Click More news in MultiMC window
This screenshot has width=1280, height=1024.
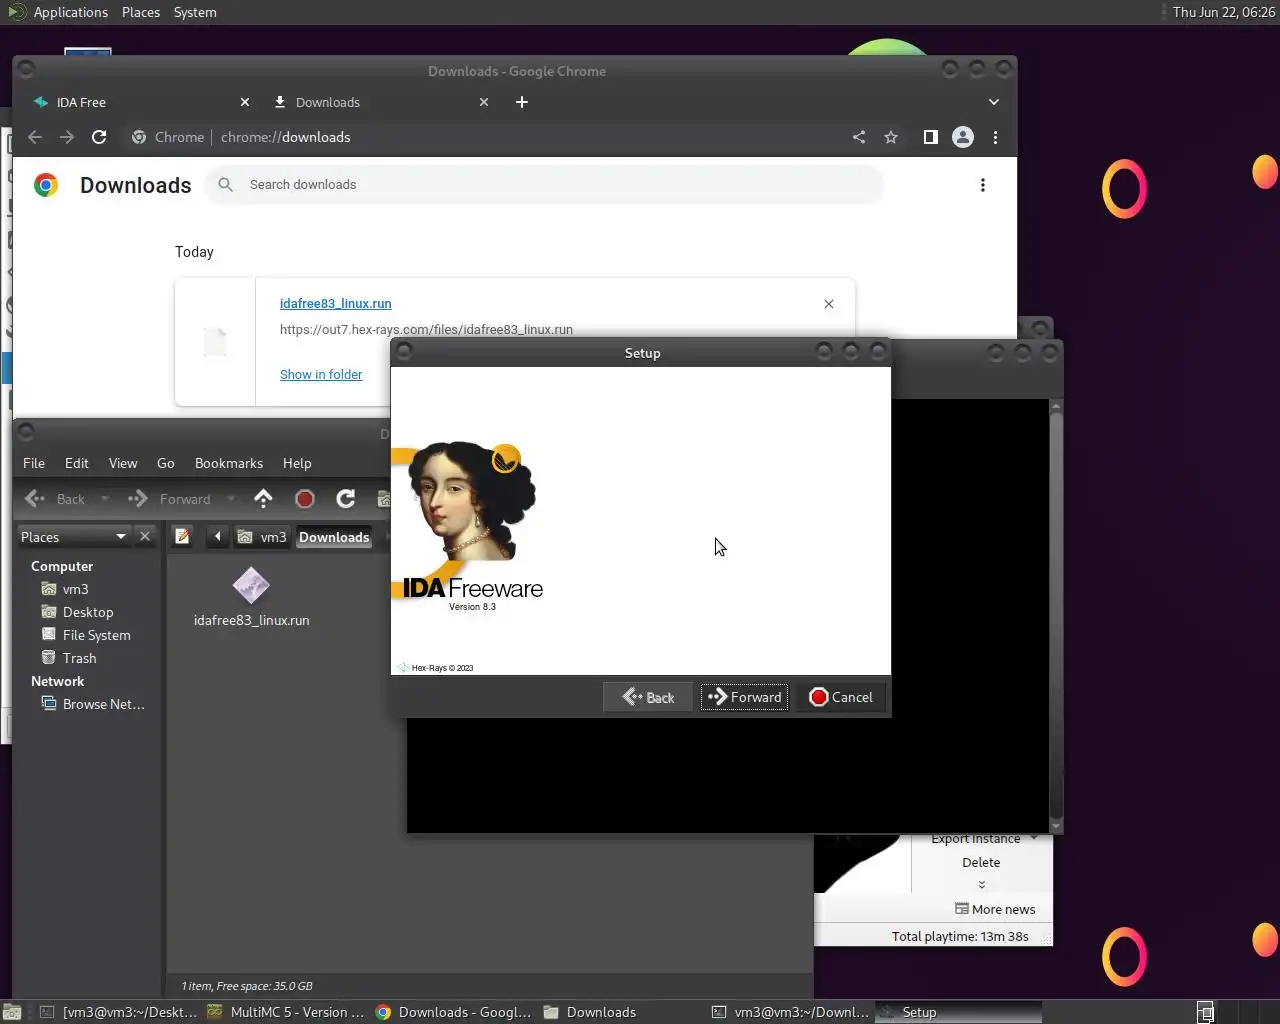pos(995,909)
